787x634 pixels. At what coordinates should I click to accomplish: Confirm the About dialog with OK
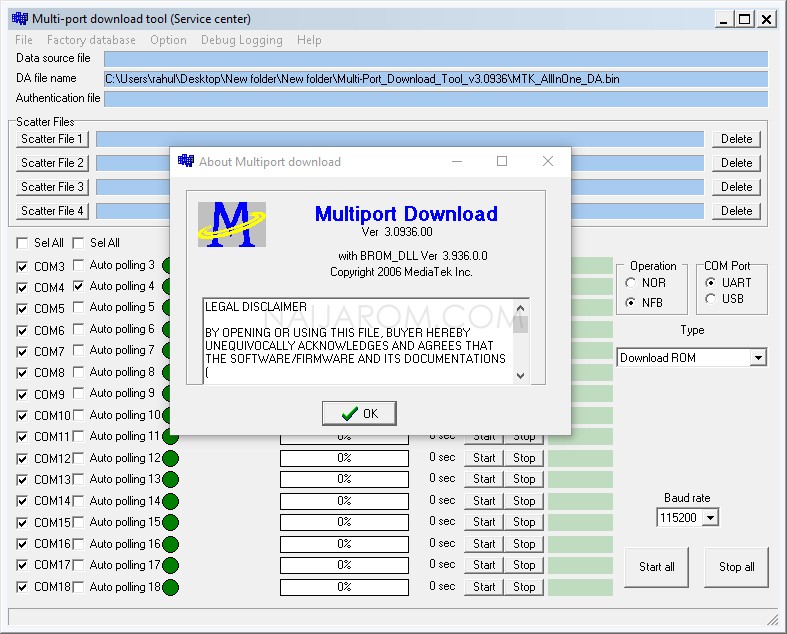coord(359,413)
